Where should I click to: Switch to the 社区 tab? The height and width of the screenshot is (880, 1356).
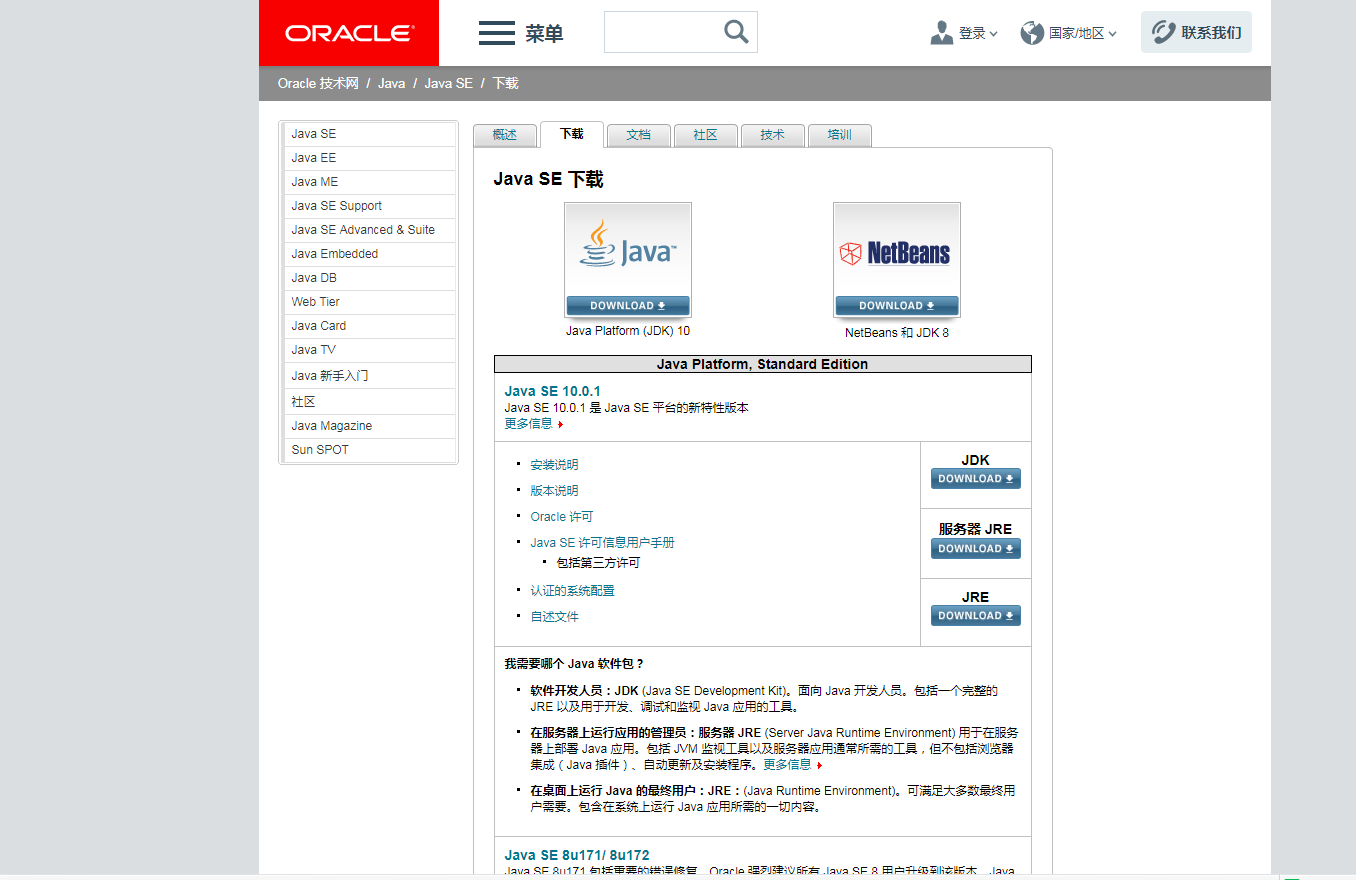point(706,135)
